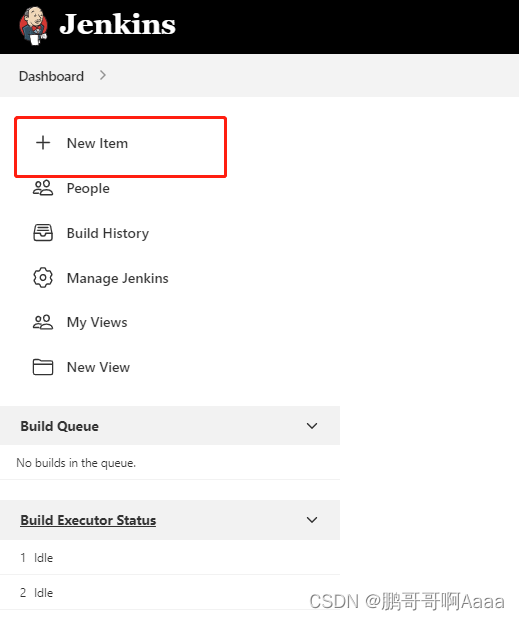Screen dimensions: 519x620
Task: Open the Manage Jenkins text link
Action: [x=118, y=278]
